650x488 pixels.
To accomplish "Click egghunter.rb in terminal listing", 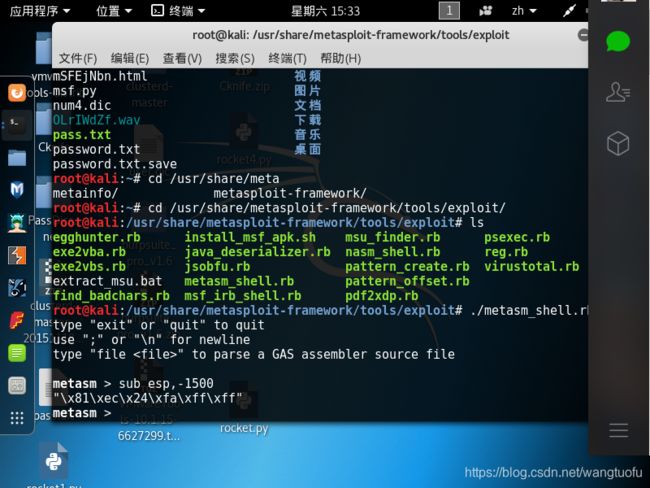I will coord(97,237).
